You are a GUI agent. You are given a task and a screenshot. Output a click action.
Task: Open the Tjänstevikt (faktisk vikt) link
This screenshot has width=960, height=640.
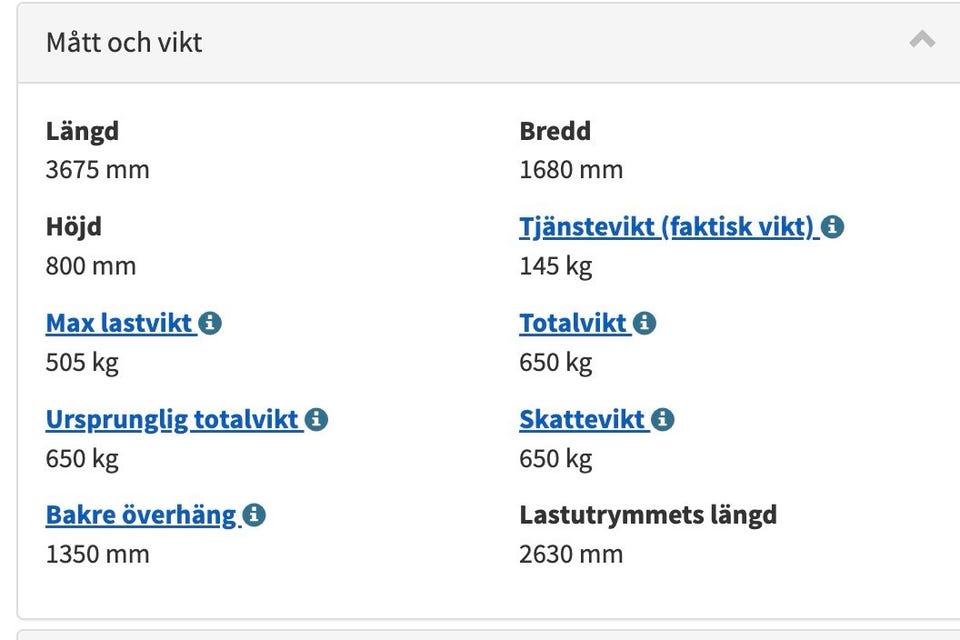(667, 227)
